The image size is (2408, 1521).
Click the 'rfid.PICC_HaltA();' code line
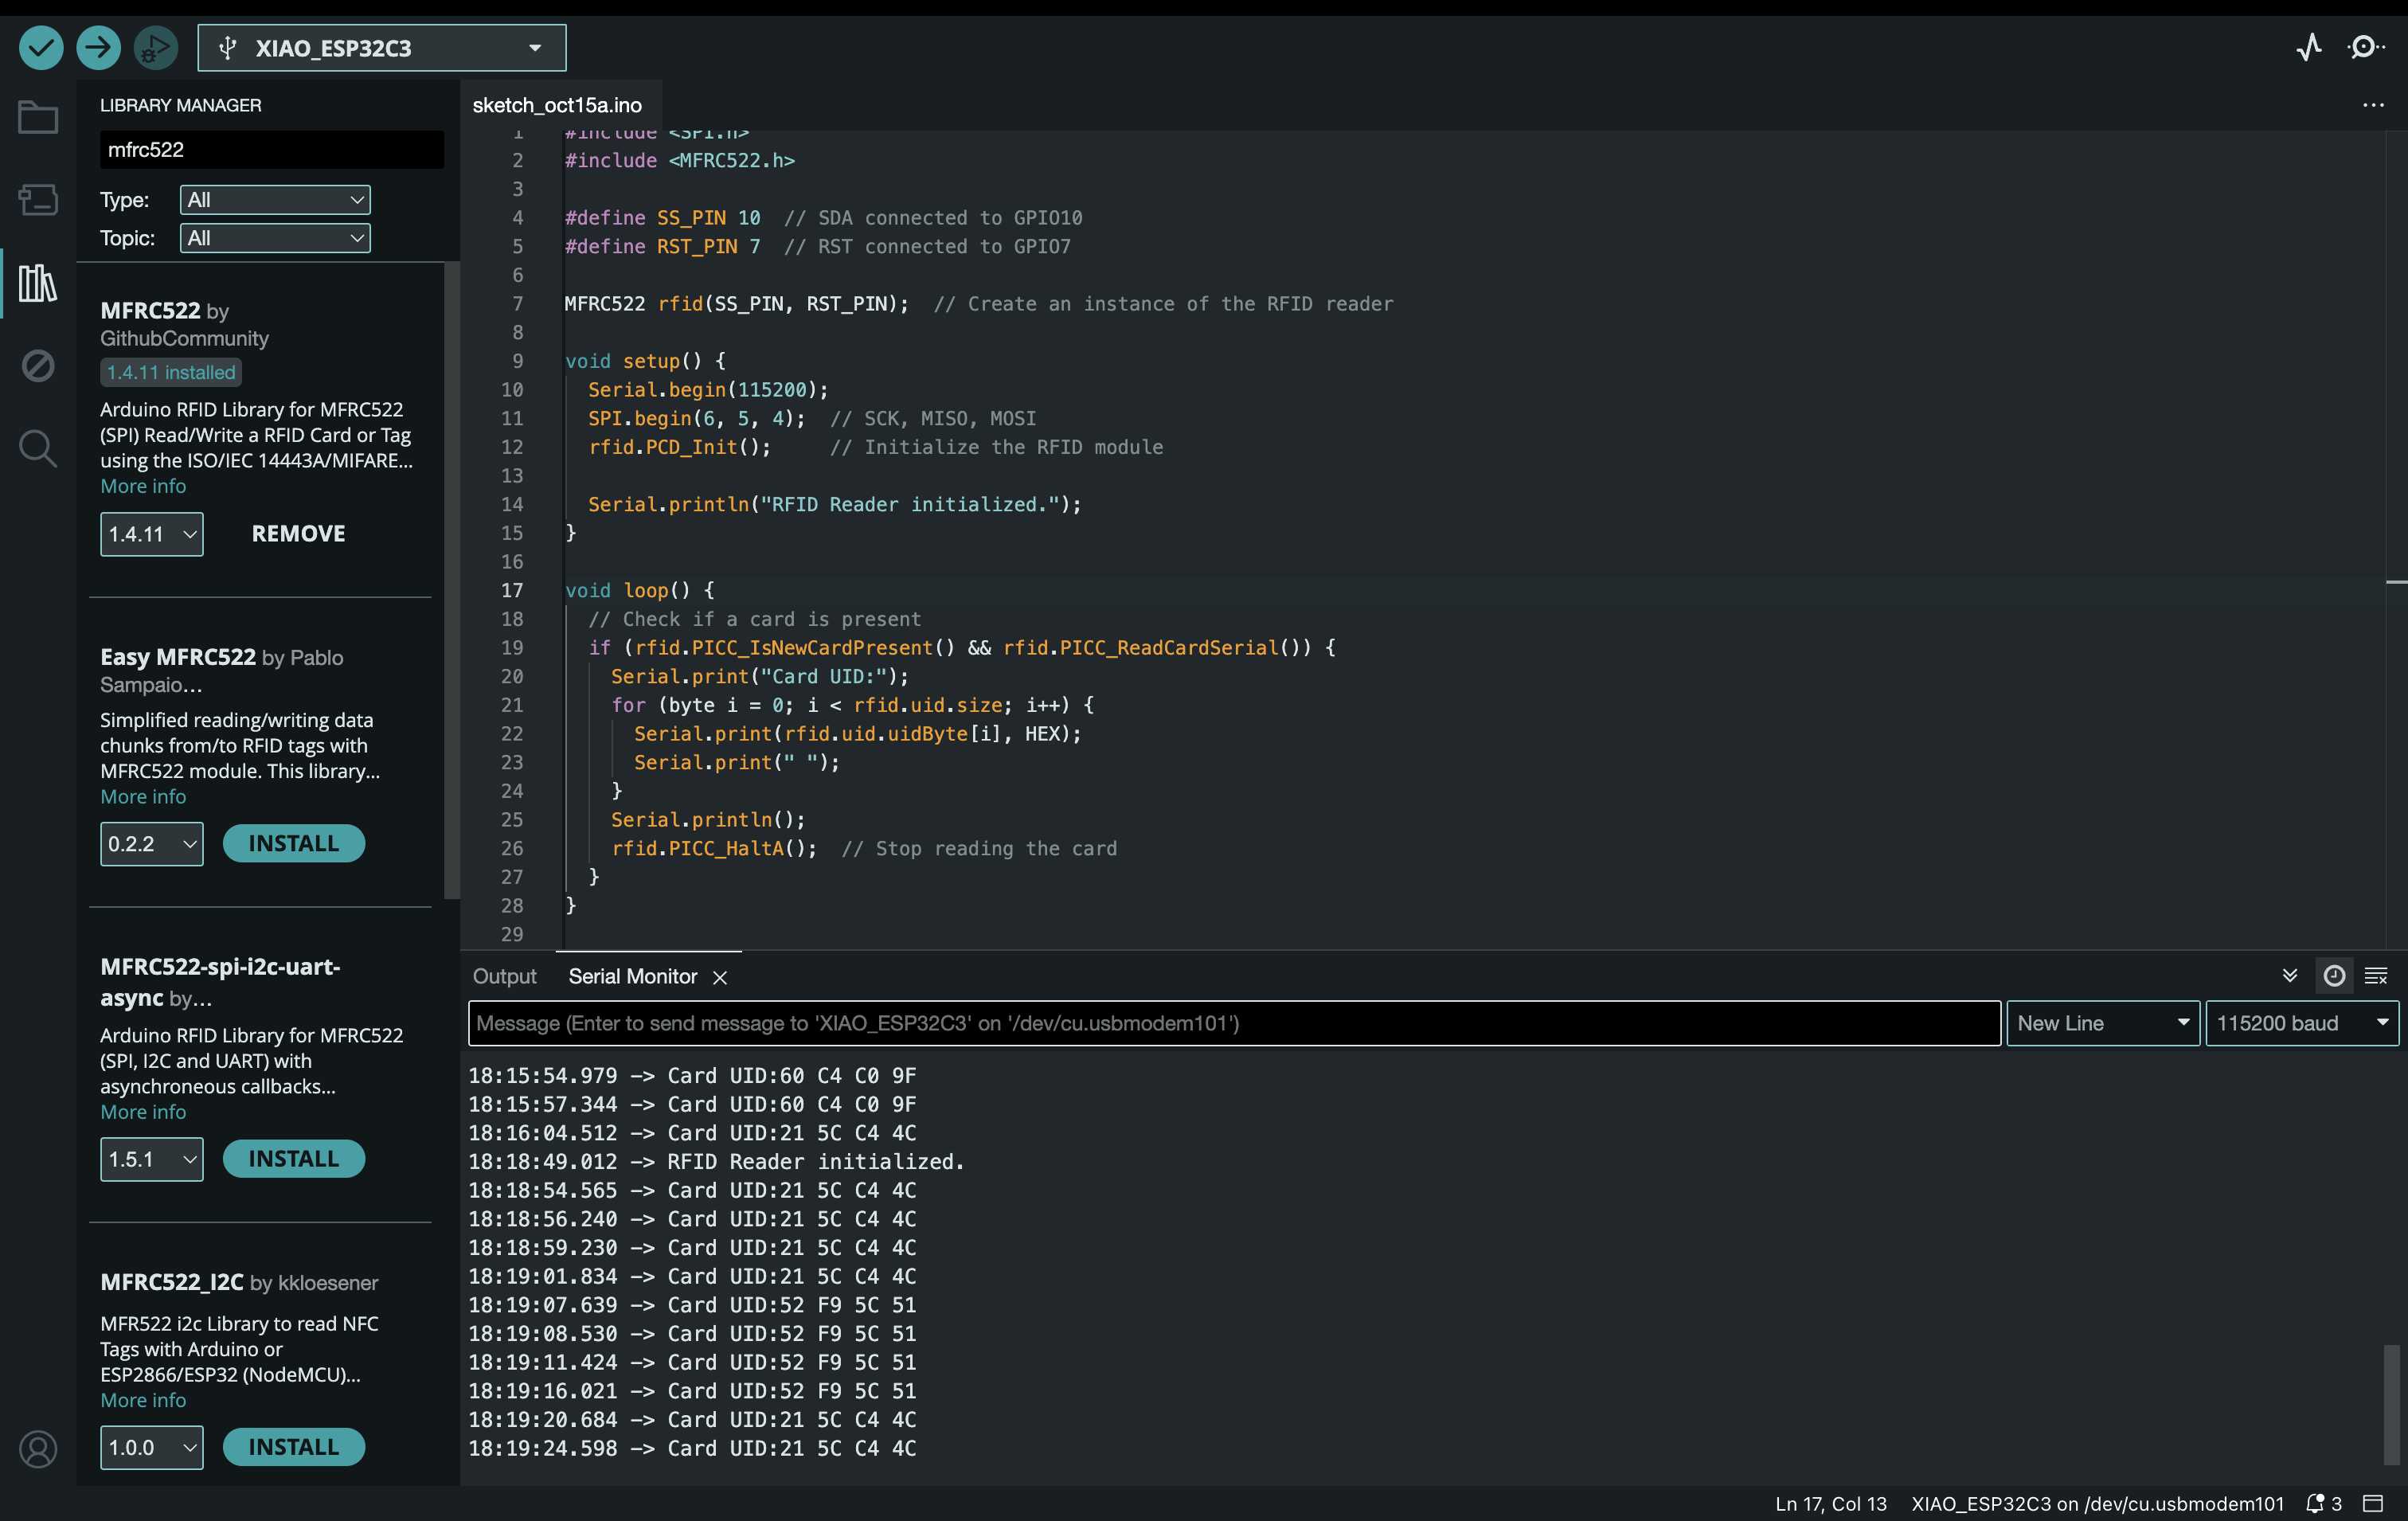pyautogui.click(x=714, y=848)
